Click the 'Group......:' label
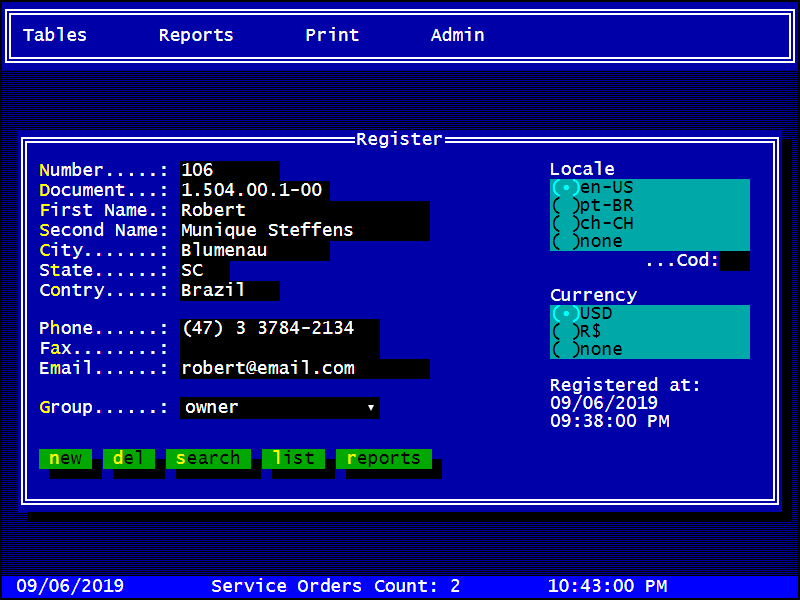 [104, 408]
